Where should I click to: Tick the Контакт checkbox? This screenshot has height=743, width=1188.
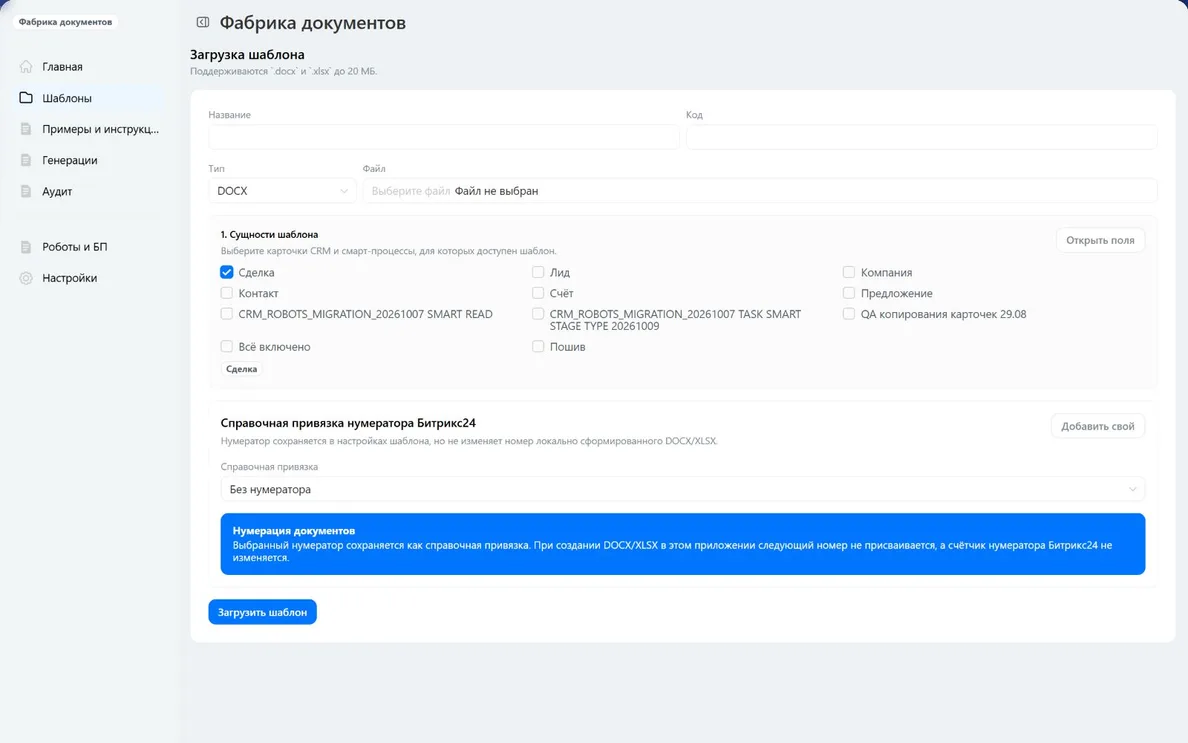227,292
